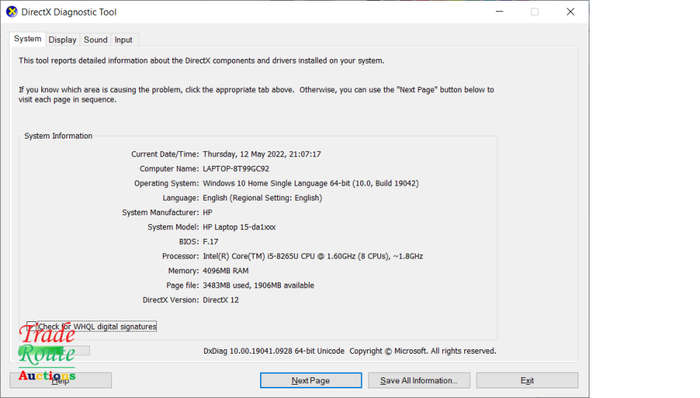Screen dimensions: 700x398
Task: Click the HP Laptop 15-da1xxx model text
Action: pyautogui.click(x=239, y=227)
